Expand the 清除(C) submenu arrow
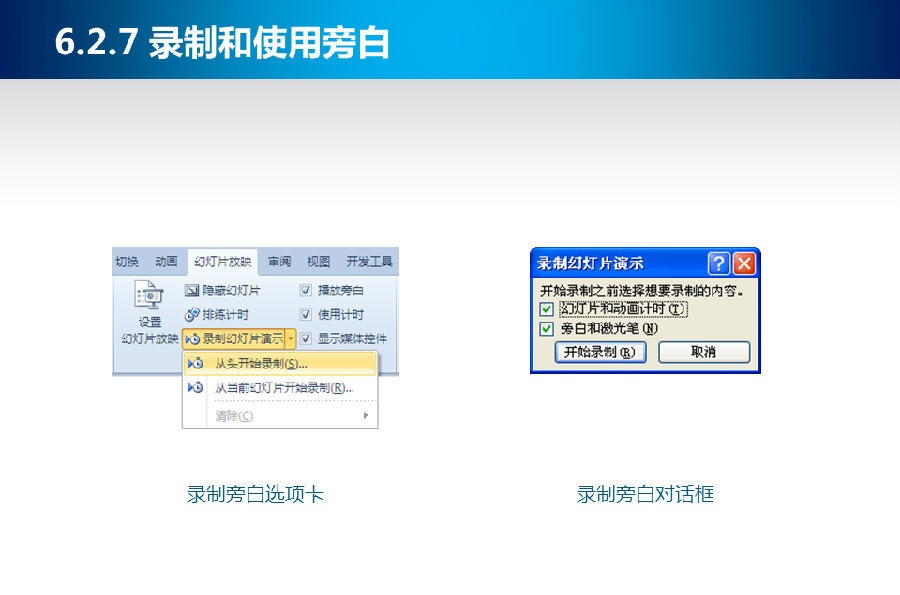Viewport: 900px width, 595px height. tap(366, 415)
